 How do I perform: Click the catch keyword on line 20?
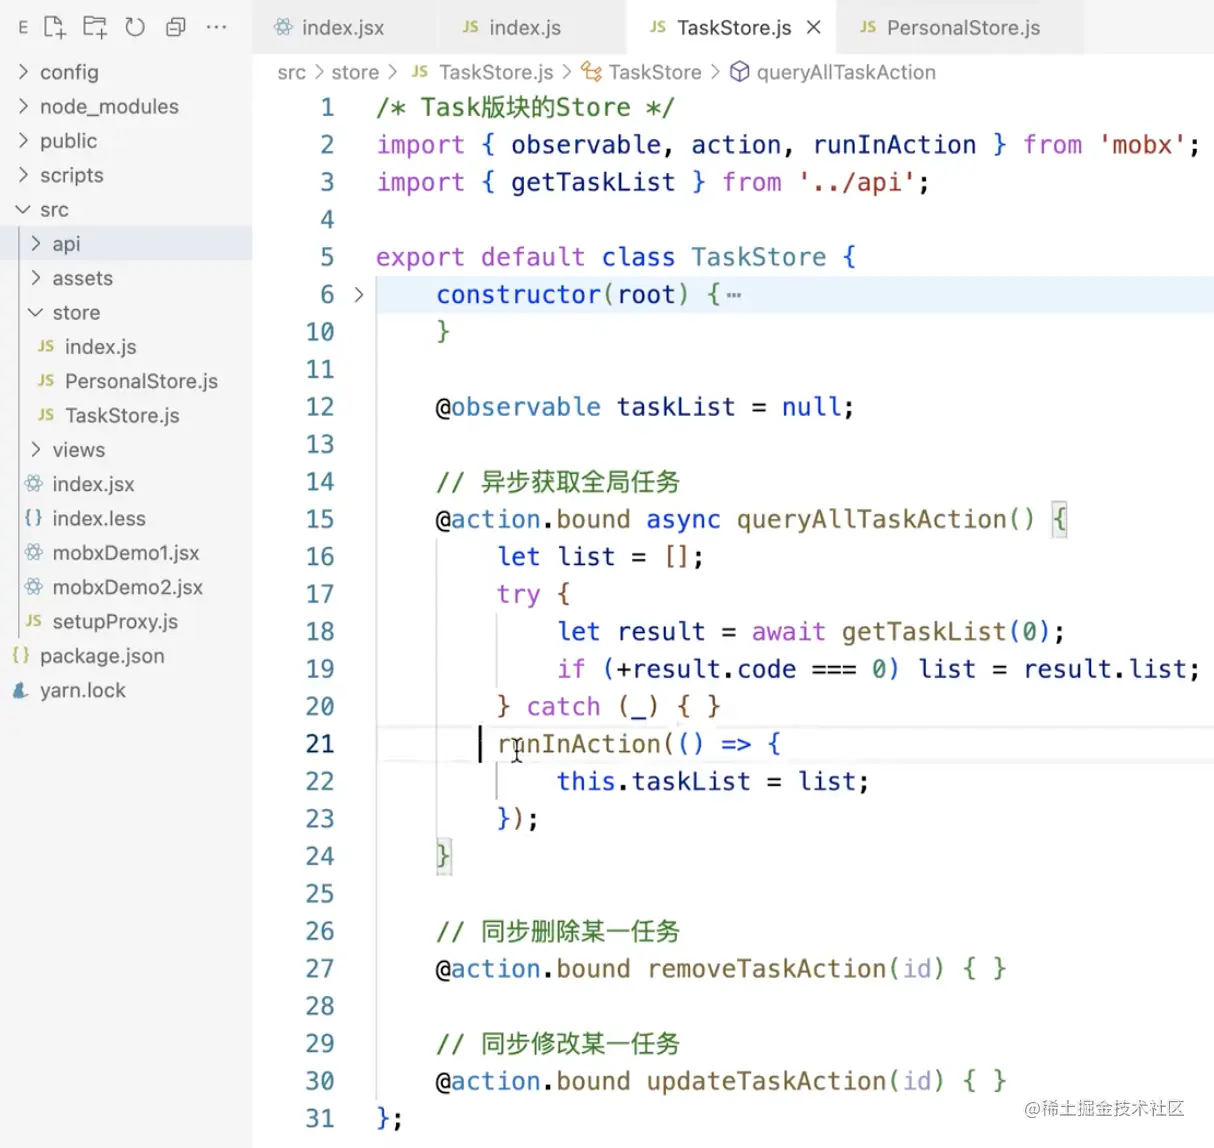[563, 707]
